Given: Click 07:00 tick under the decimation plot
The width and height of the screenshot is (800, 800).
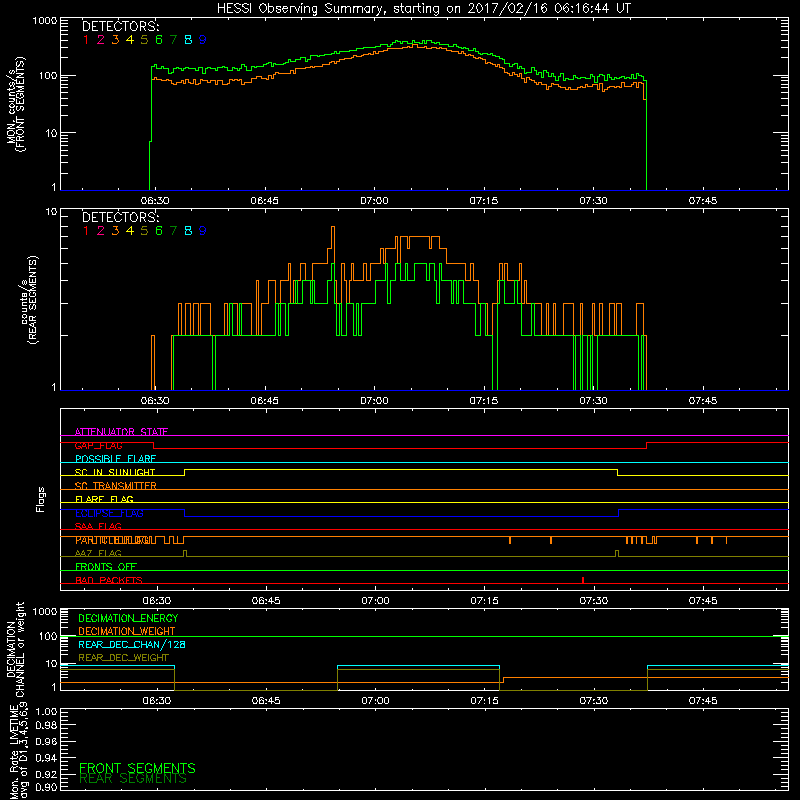Looking at the screenshot, I should coord(375,701).
